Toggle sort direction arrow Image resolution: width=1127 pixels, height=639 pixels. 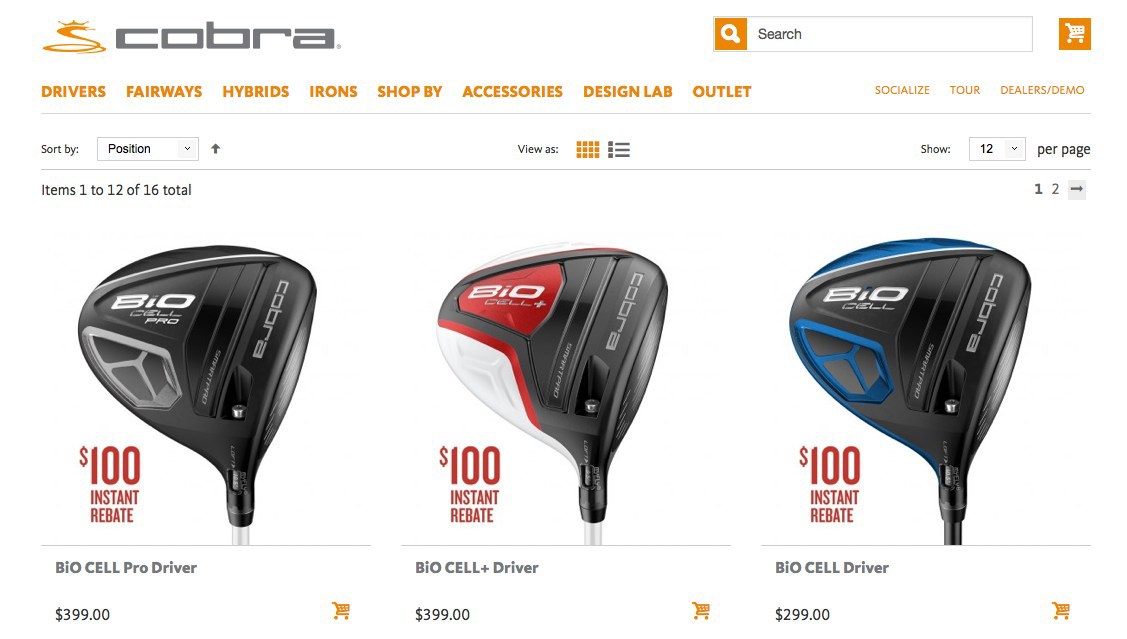click(x=215, y=149)
